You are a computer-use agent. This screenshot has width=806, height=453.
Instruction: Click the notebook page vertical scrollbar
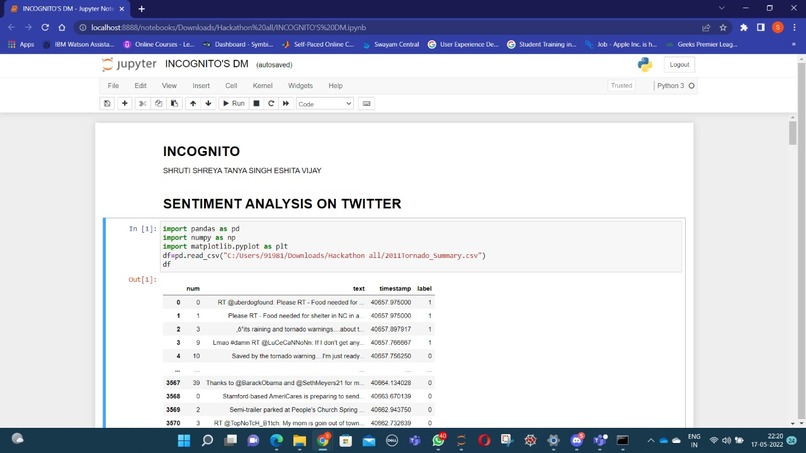(x=792, y=134)
